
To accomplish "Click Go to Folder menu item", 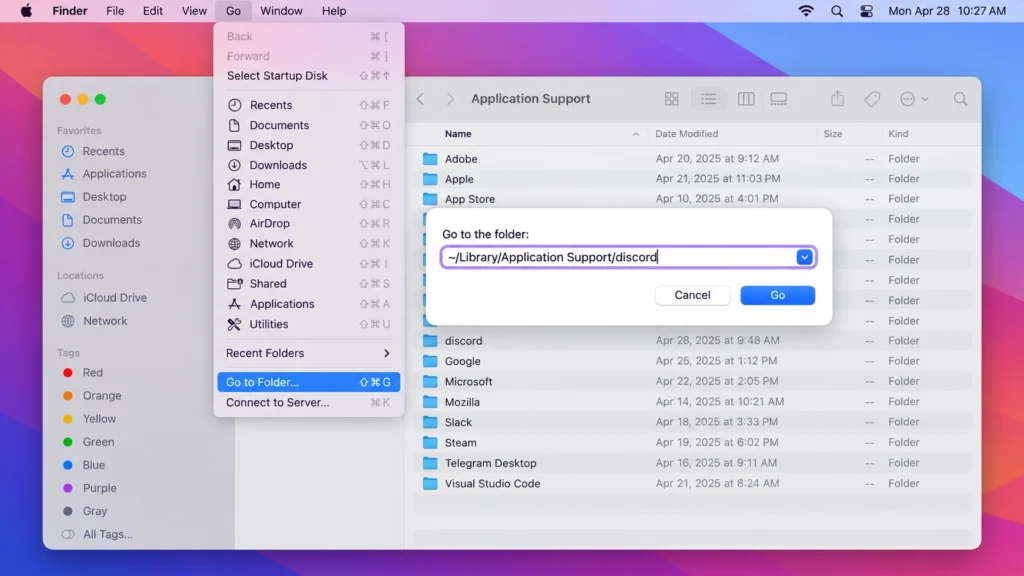I will pos(308,382).
